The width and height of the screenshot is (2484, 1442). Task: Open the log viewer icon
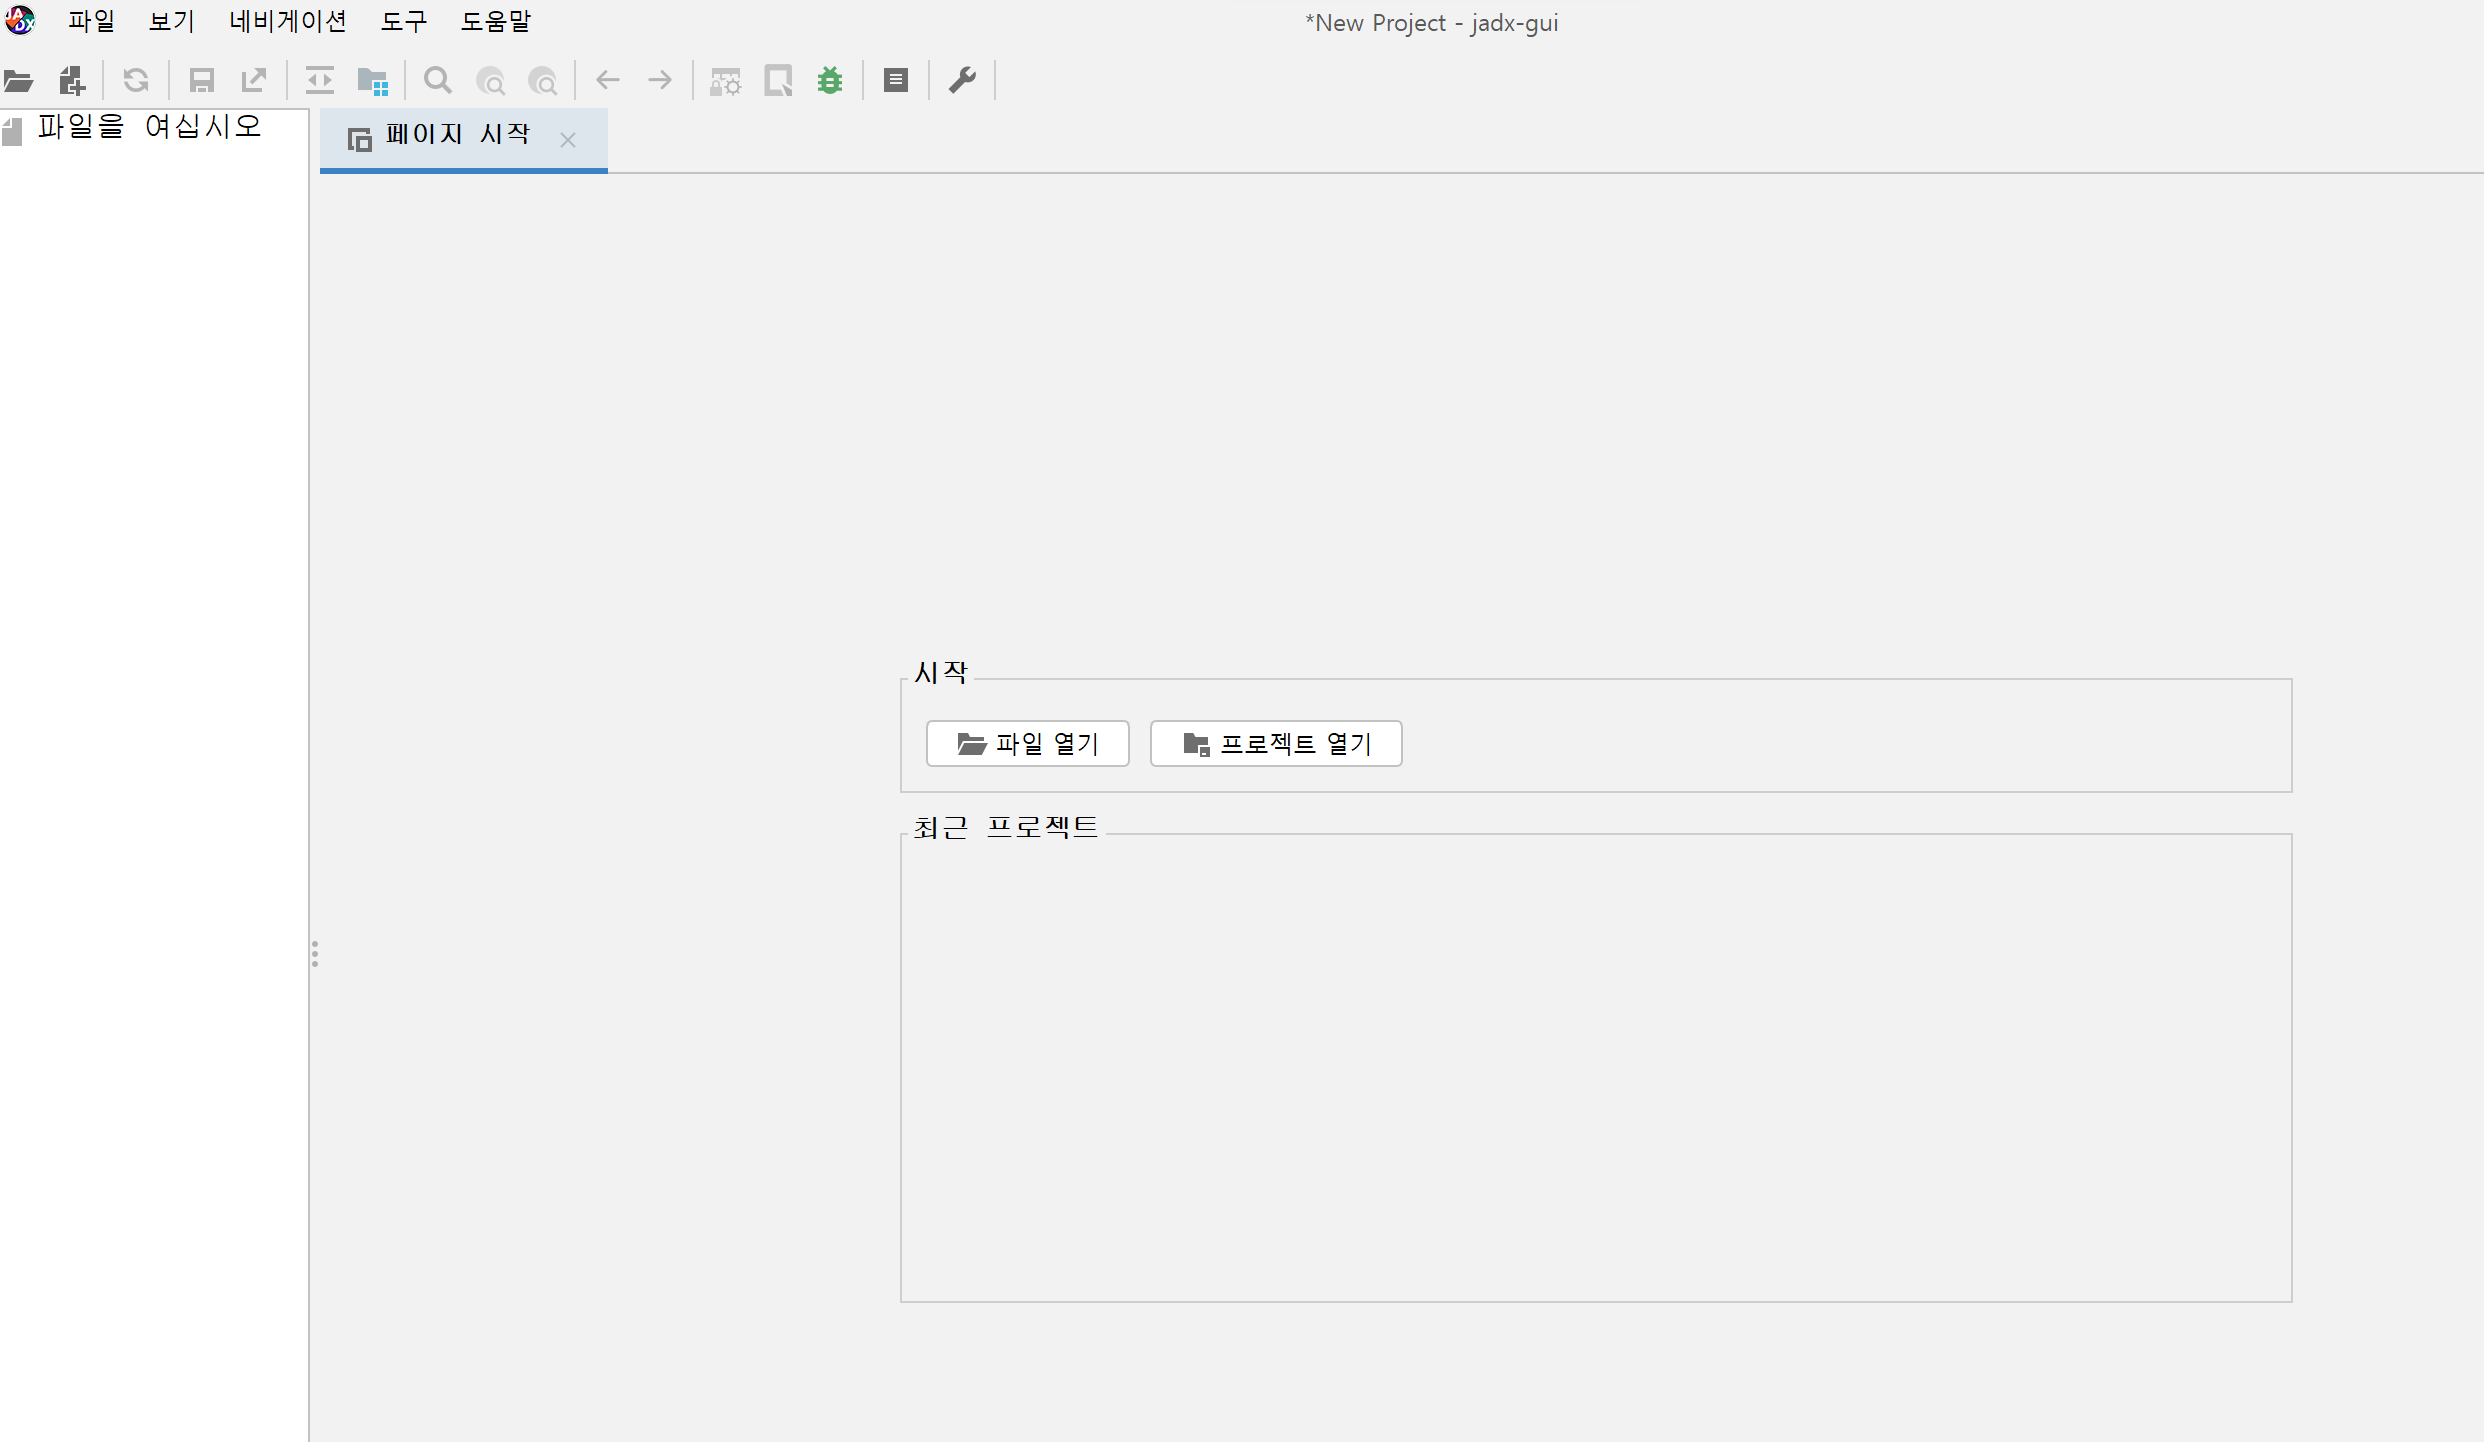[896, 80]
